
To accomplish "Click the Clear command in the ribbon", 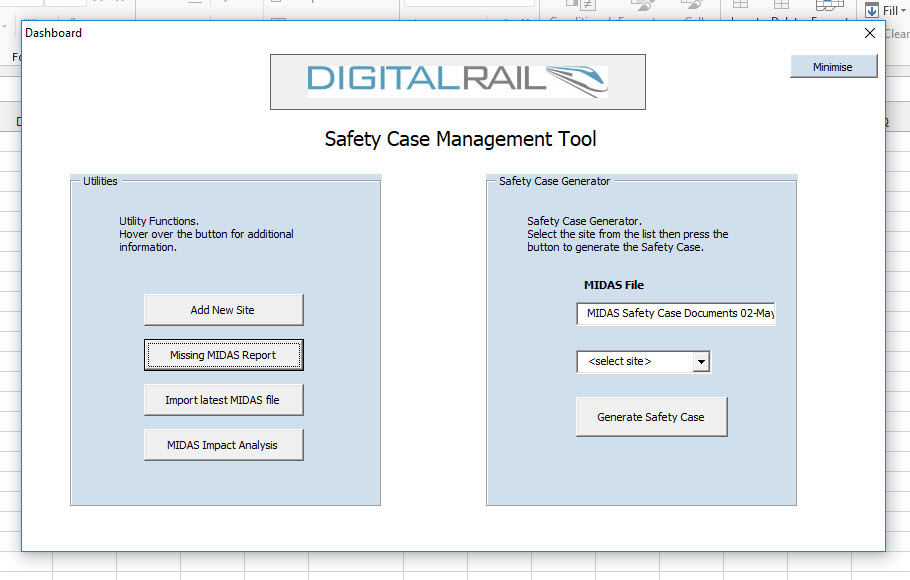I will coord(896,34).
